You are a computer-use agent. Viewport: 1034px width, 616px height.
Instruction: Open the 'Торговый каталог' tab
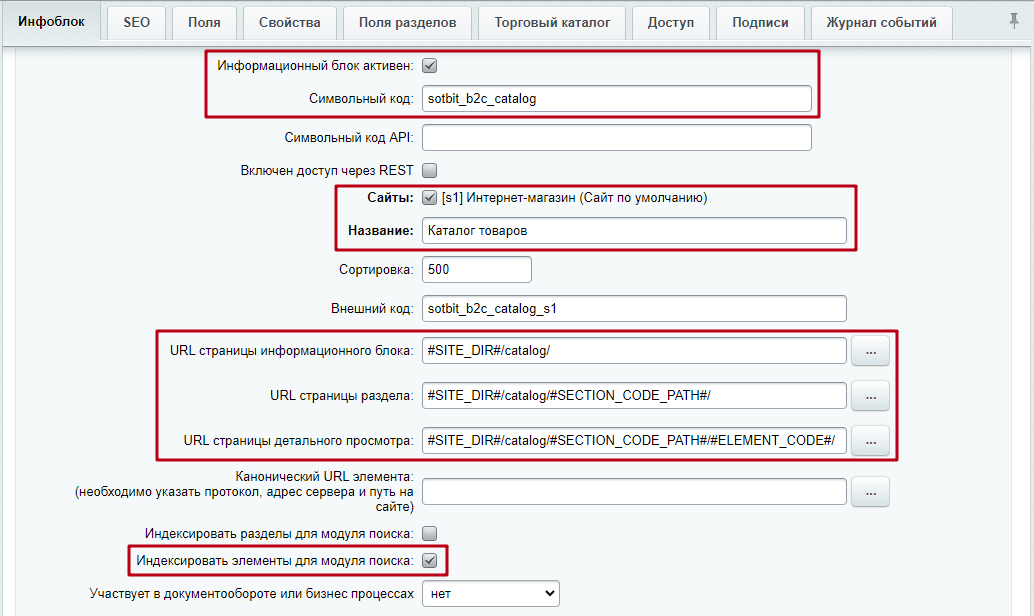click(x=552, y=22)
